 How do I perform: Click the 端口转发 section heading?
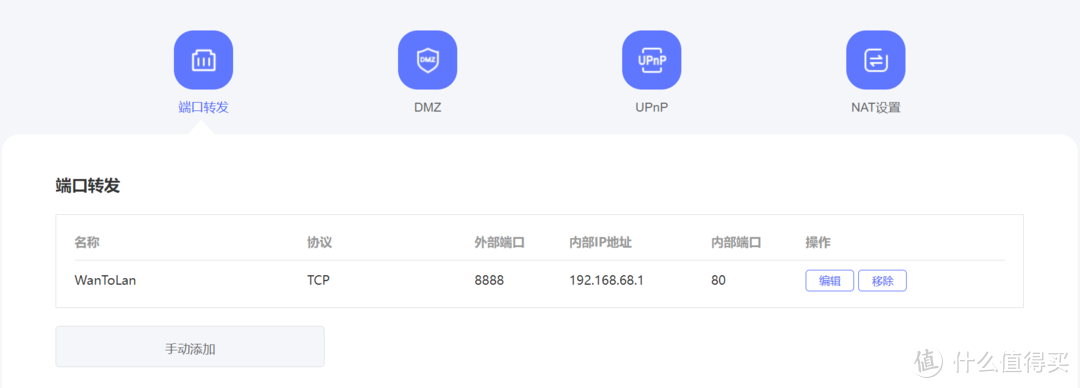pos(87,186)
